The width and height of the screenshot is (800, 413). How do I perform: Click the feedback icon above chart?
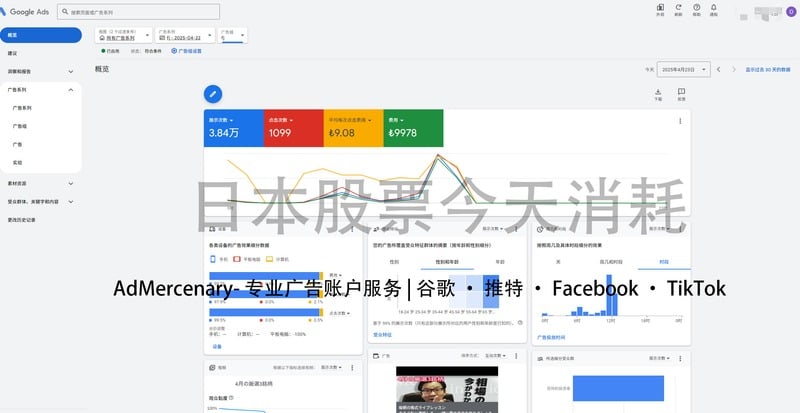coord(681,92)
